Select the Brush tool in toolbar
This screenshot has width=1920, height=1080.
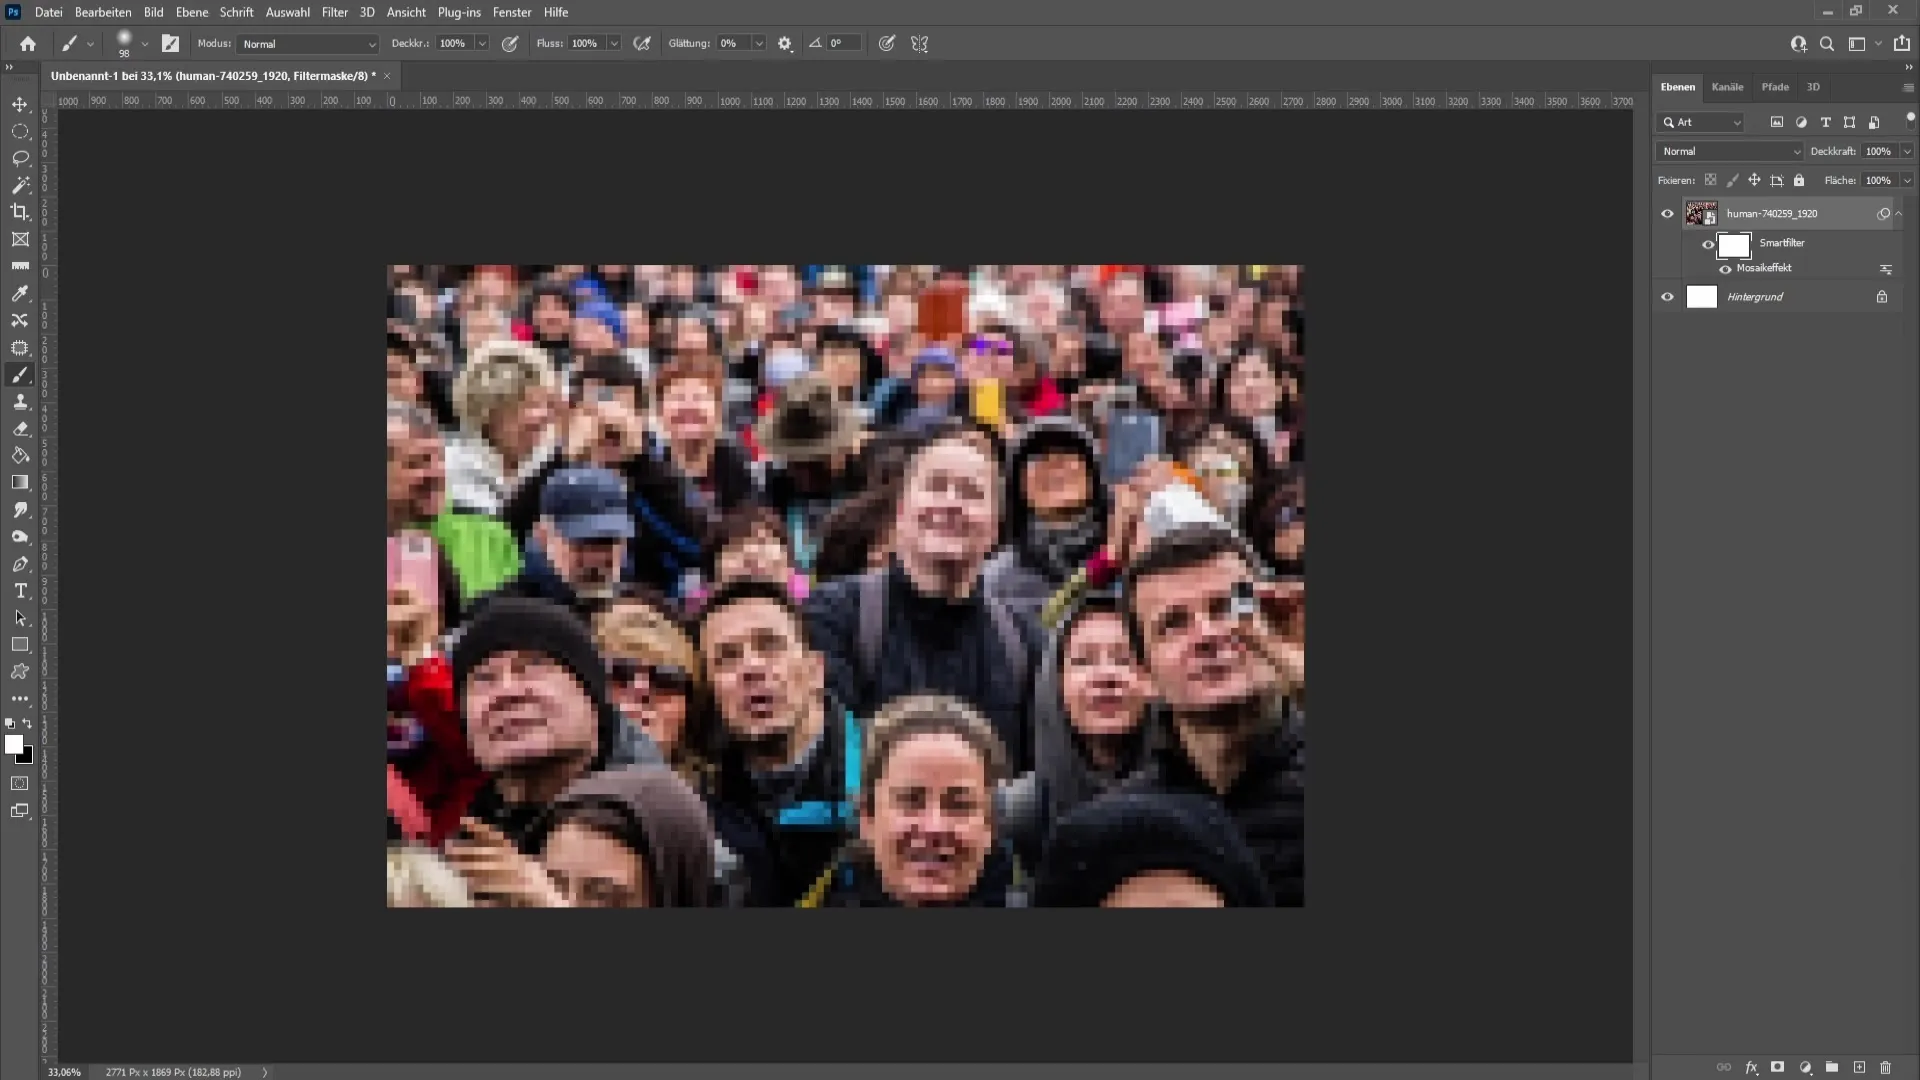[20, 375]
